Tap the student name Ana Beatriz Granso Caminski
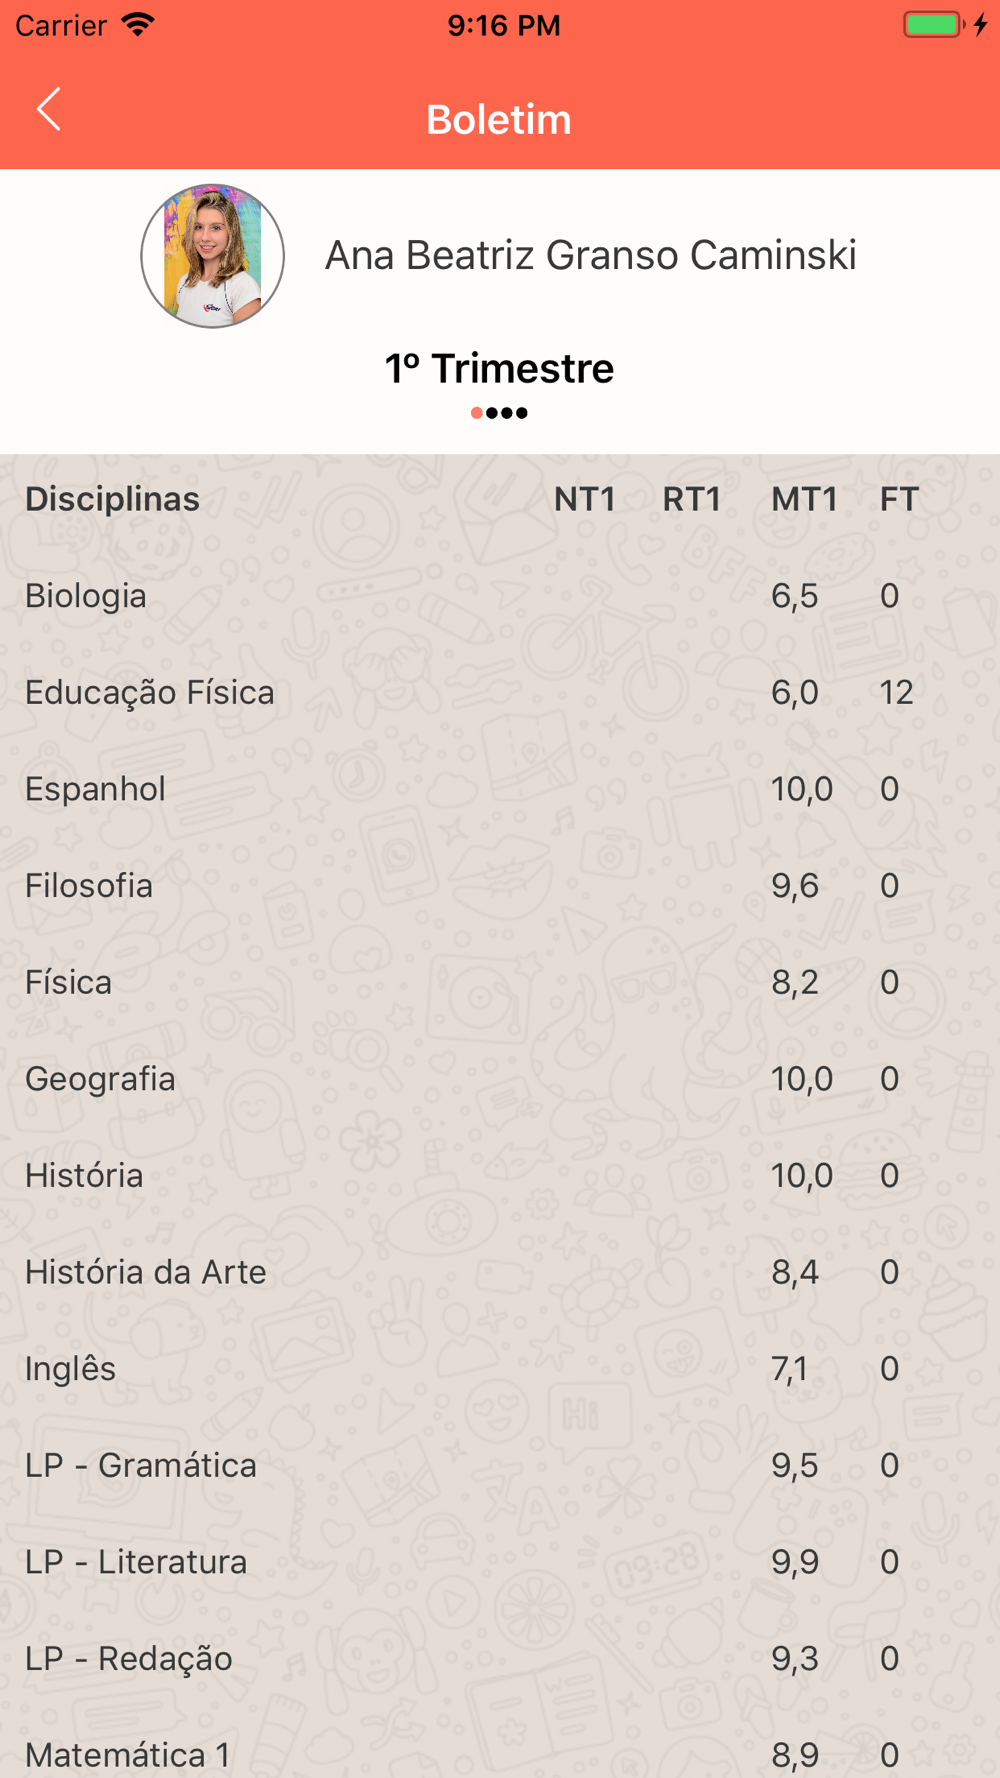 590,256
